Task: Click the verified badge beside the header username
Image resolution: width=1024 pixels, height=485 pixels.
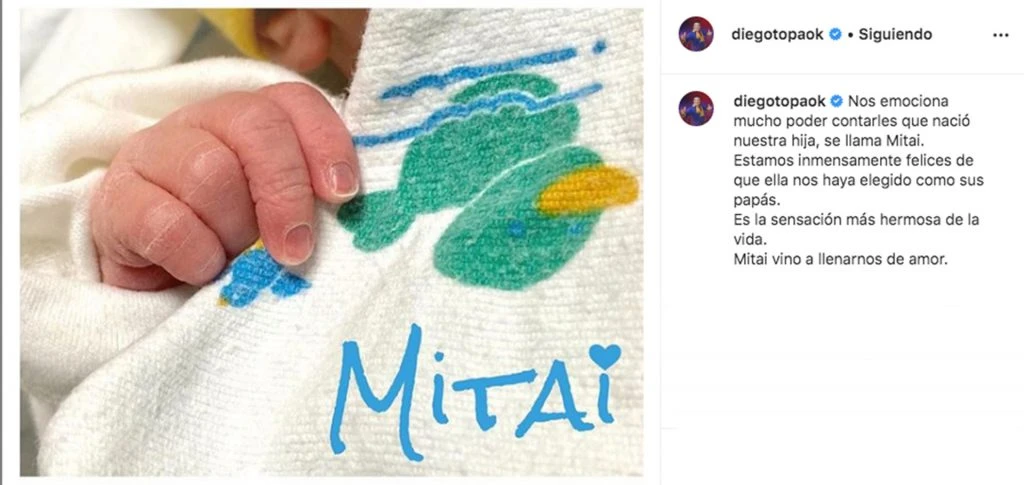Action: (x=835, y=35)
